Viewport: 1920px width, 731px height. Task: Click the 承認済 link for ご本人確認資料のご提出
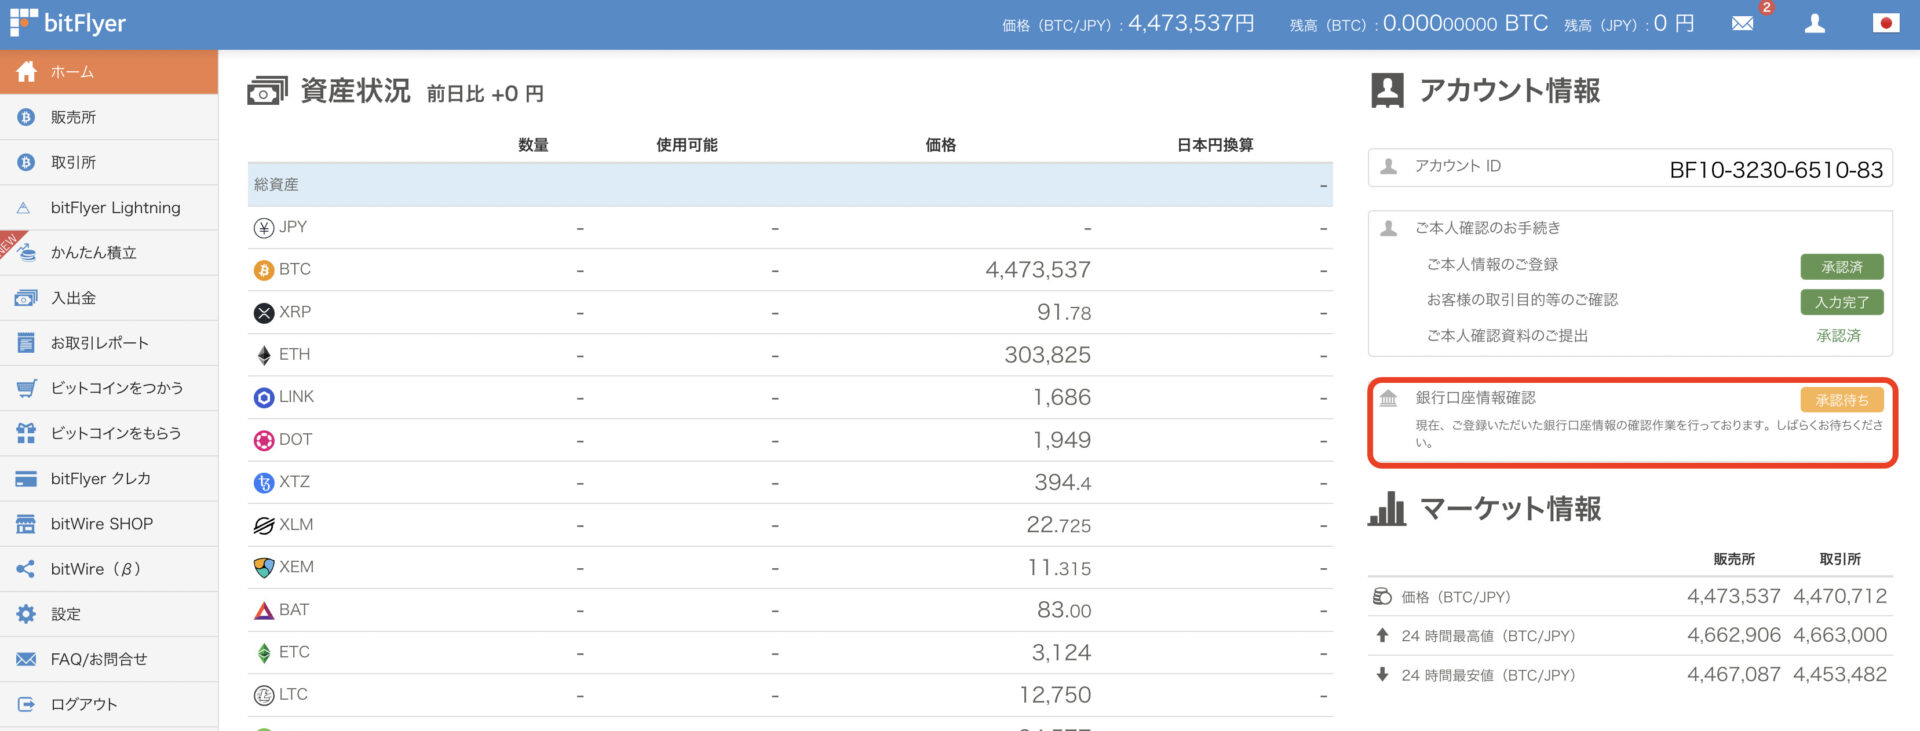(1839, 336)
